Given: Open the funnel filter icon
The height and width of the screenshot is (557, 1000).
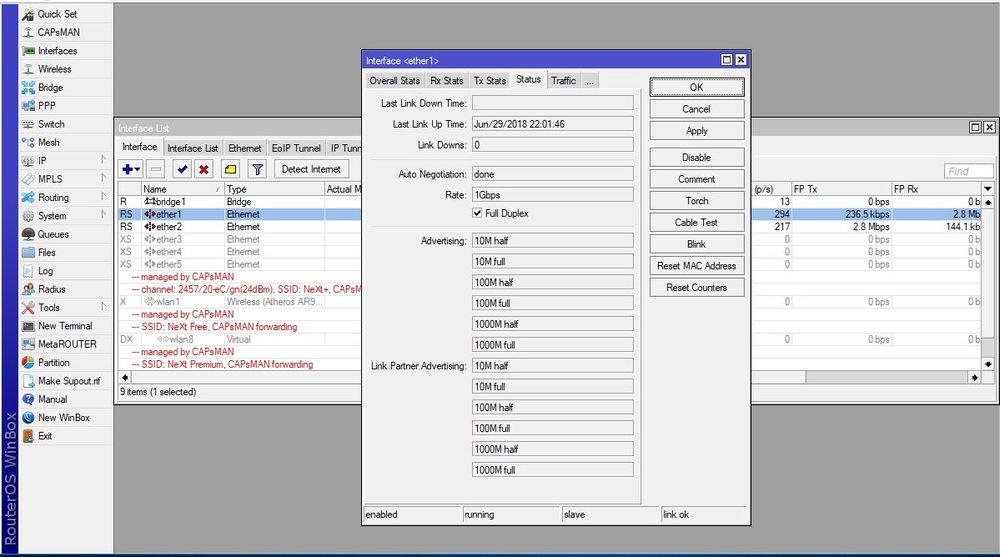Looking at the screenshot, I should [x=257, y=170].
